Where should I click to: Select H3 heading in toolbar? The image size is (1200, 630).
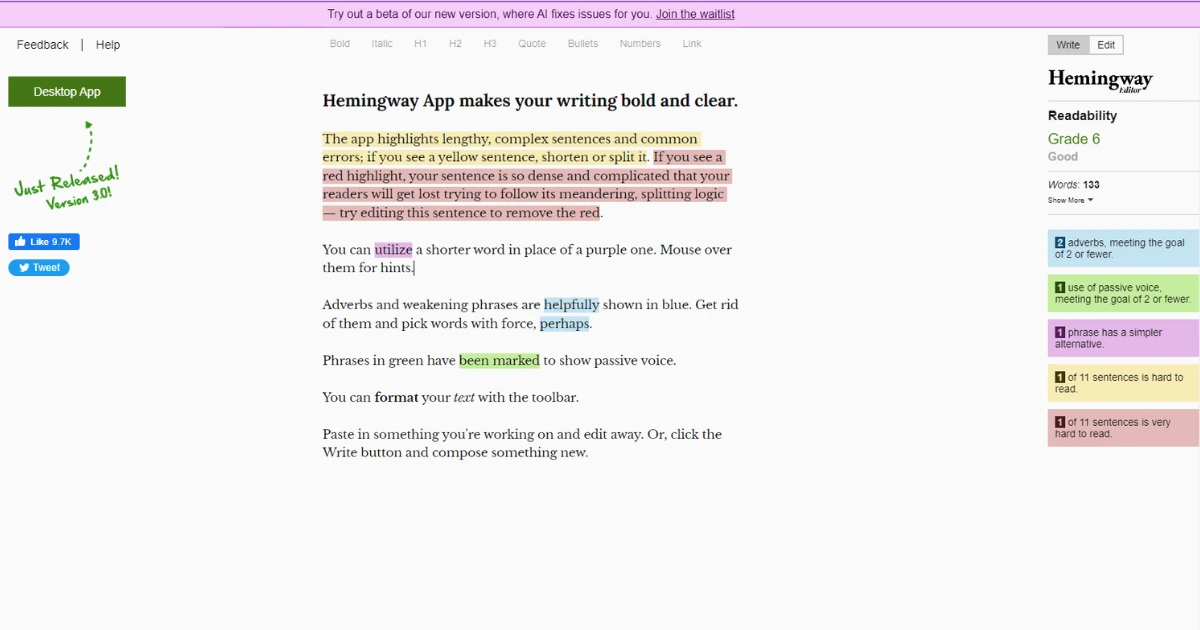tap(490, 44)
